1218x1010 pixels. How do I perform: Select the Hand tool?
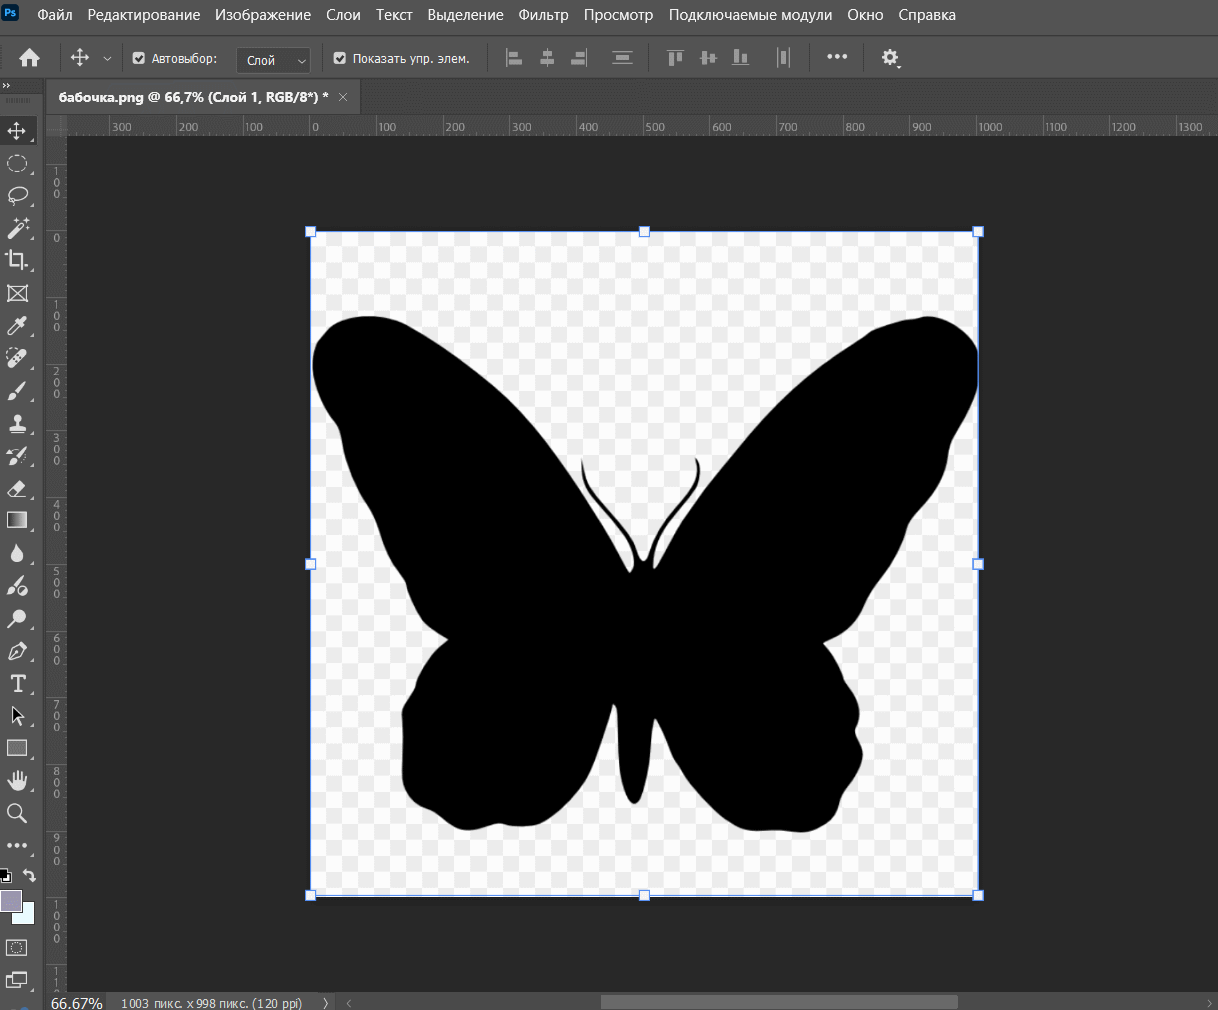(17, 780)
